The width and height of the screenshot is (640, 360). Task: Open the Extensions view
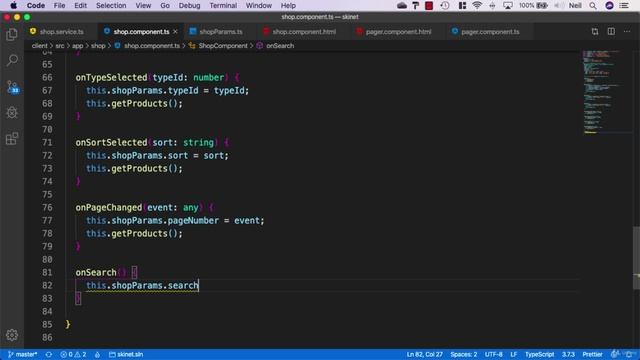pyautogui.click(x=12, y=139)
